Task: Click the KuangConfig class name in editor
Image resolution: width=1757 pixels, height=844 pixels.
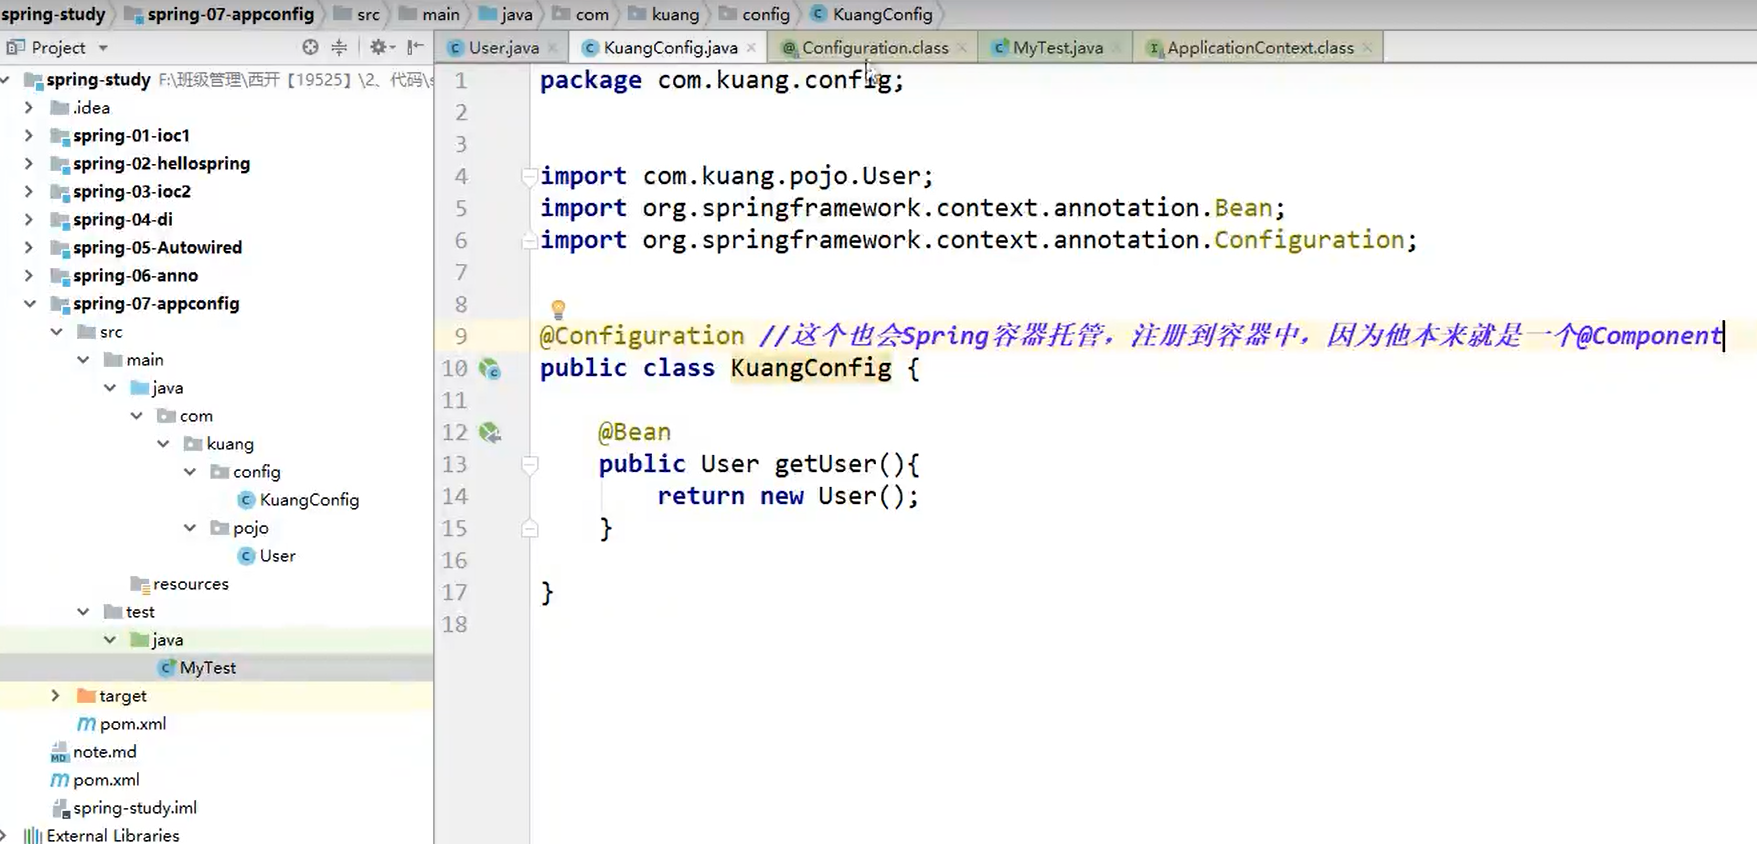Action: tap(811, 368)
